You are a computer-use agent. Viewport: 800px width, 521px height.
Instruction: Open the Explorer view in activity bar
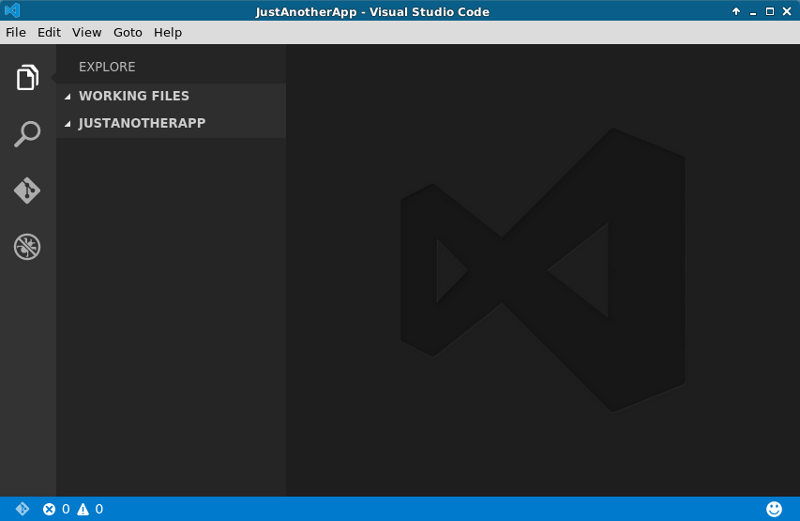[27, 77]
